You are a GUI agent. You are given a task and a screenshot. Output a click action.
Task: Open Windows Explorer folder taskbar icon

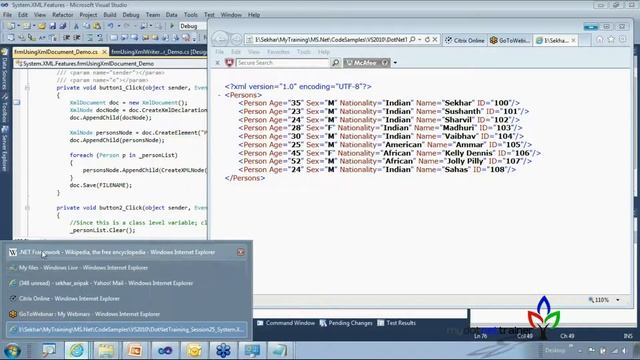coord(106,350)
